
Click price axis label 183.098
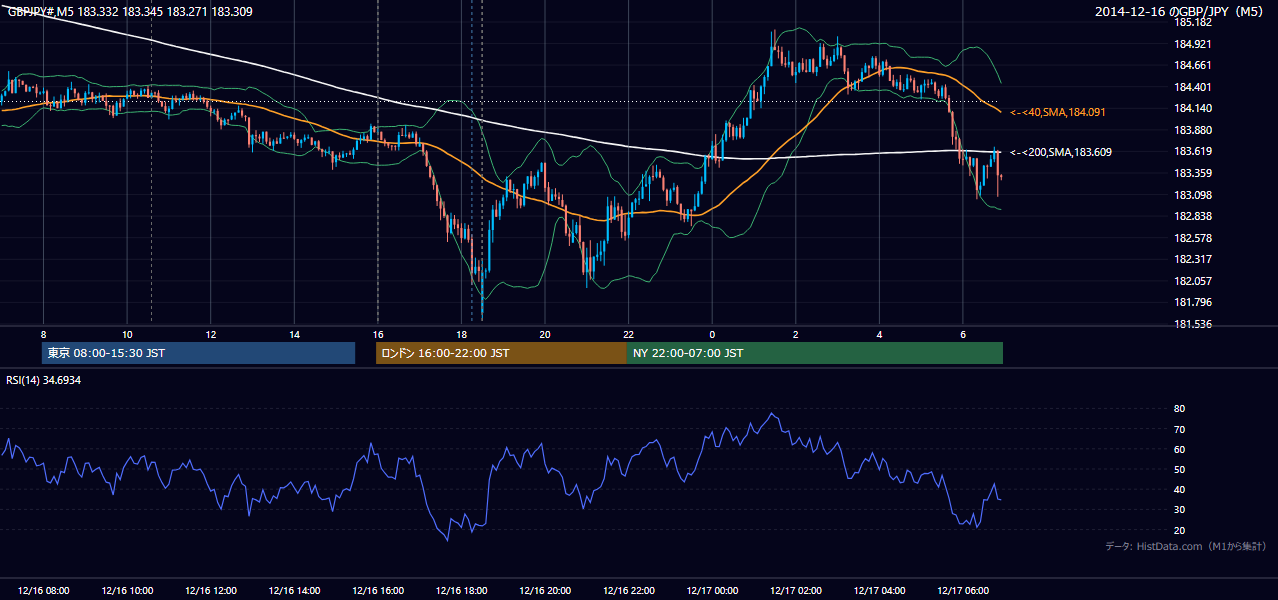(x=1192, y=195)
